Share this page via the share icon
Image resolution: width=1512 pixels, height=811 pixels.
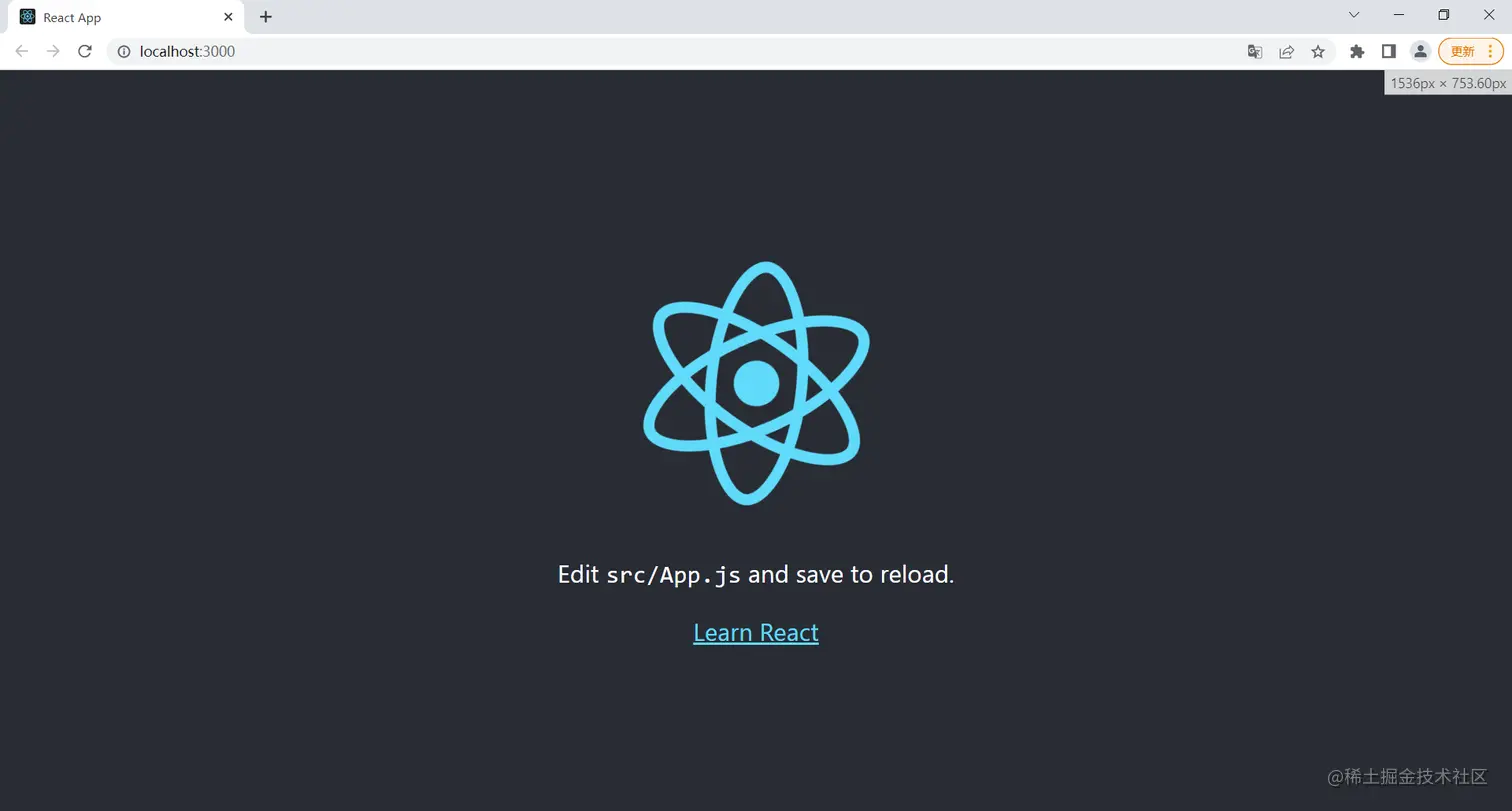pos(1287,51)
